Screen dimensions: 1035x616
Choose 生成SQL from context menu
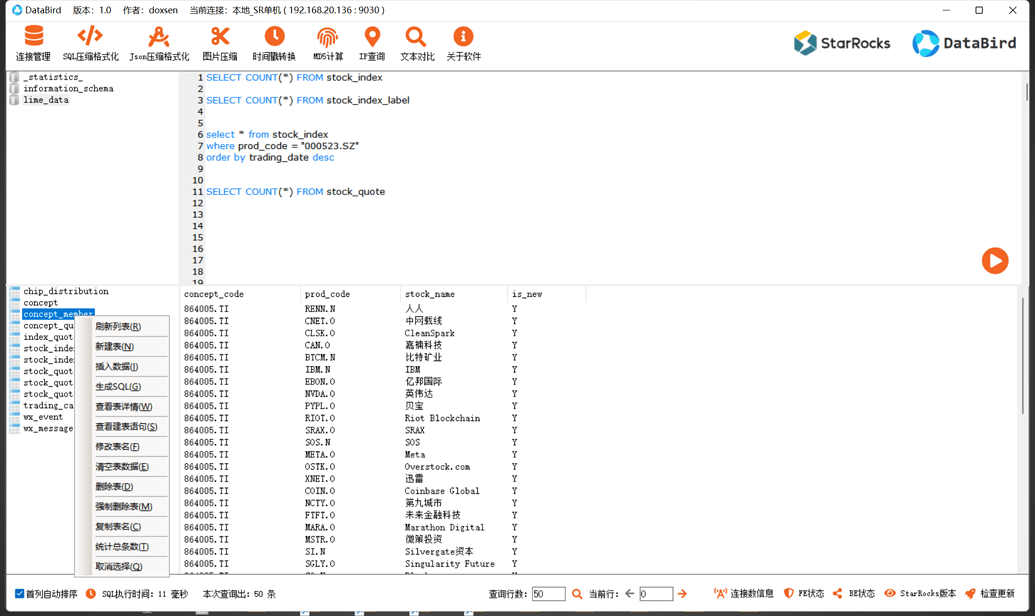coord(118,387)
